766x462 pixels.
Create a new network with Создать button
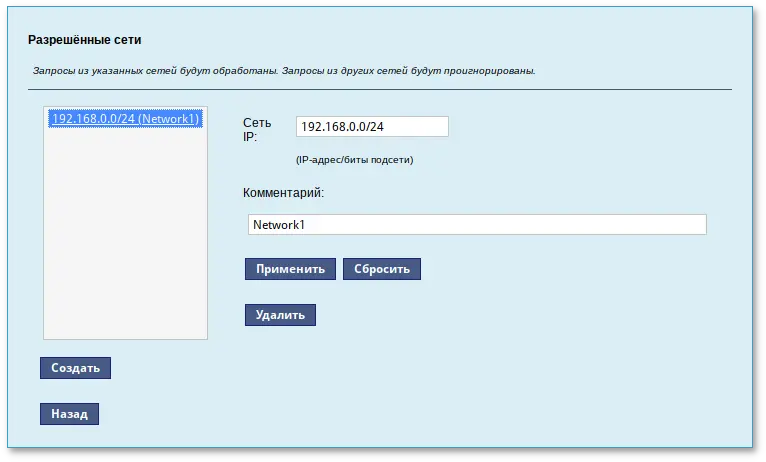click(75, 368)
